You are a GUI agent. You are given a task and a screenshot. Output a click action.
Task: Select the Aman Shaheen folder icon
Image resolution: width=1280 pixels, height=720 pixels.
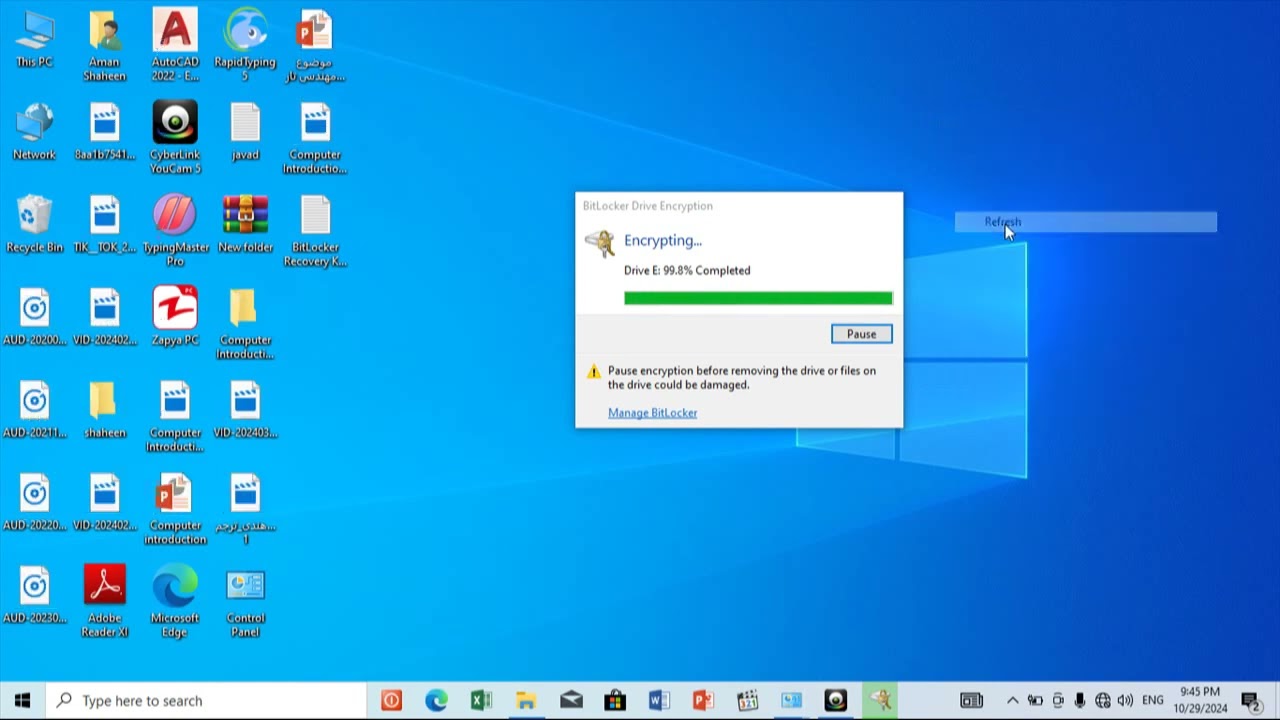(104, 46)
